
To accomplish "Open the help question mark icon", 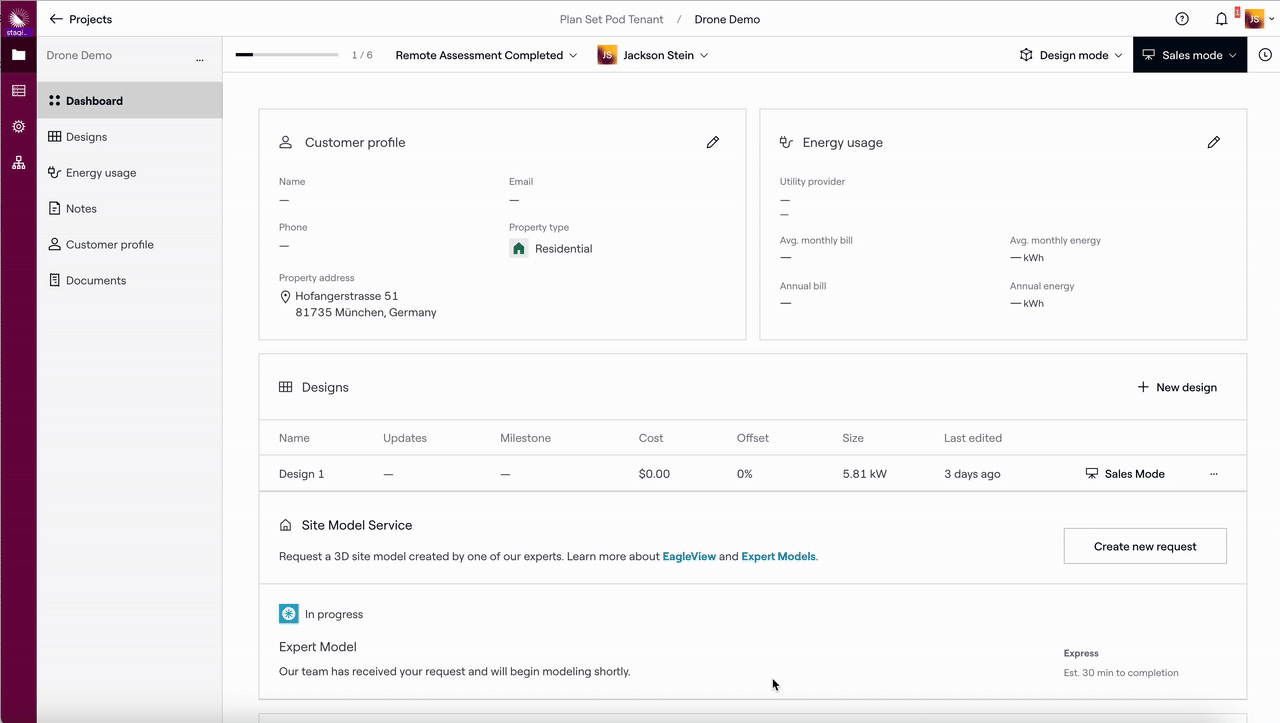I will tap(1182, 19).
